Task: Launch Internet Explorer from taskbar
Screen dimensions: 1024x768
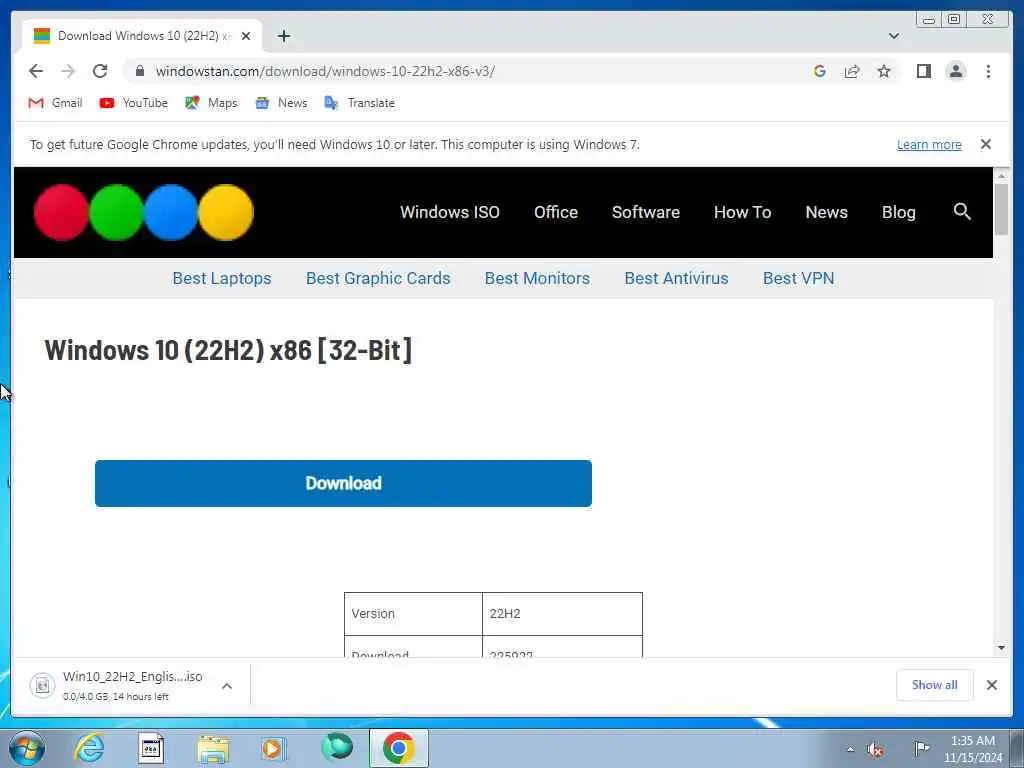Action: [89, 748]
